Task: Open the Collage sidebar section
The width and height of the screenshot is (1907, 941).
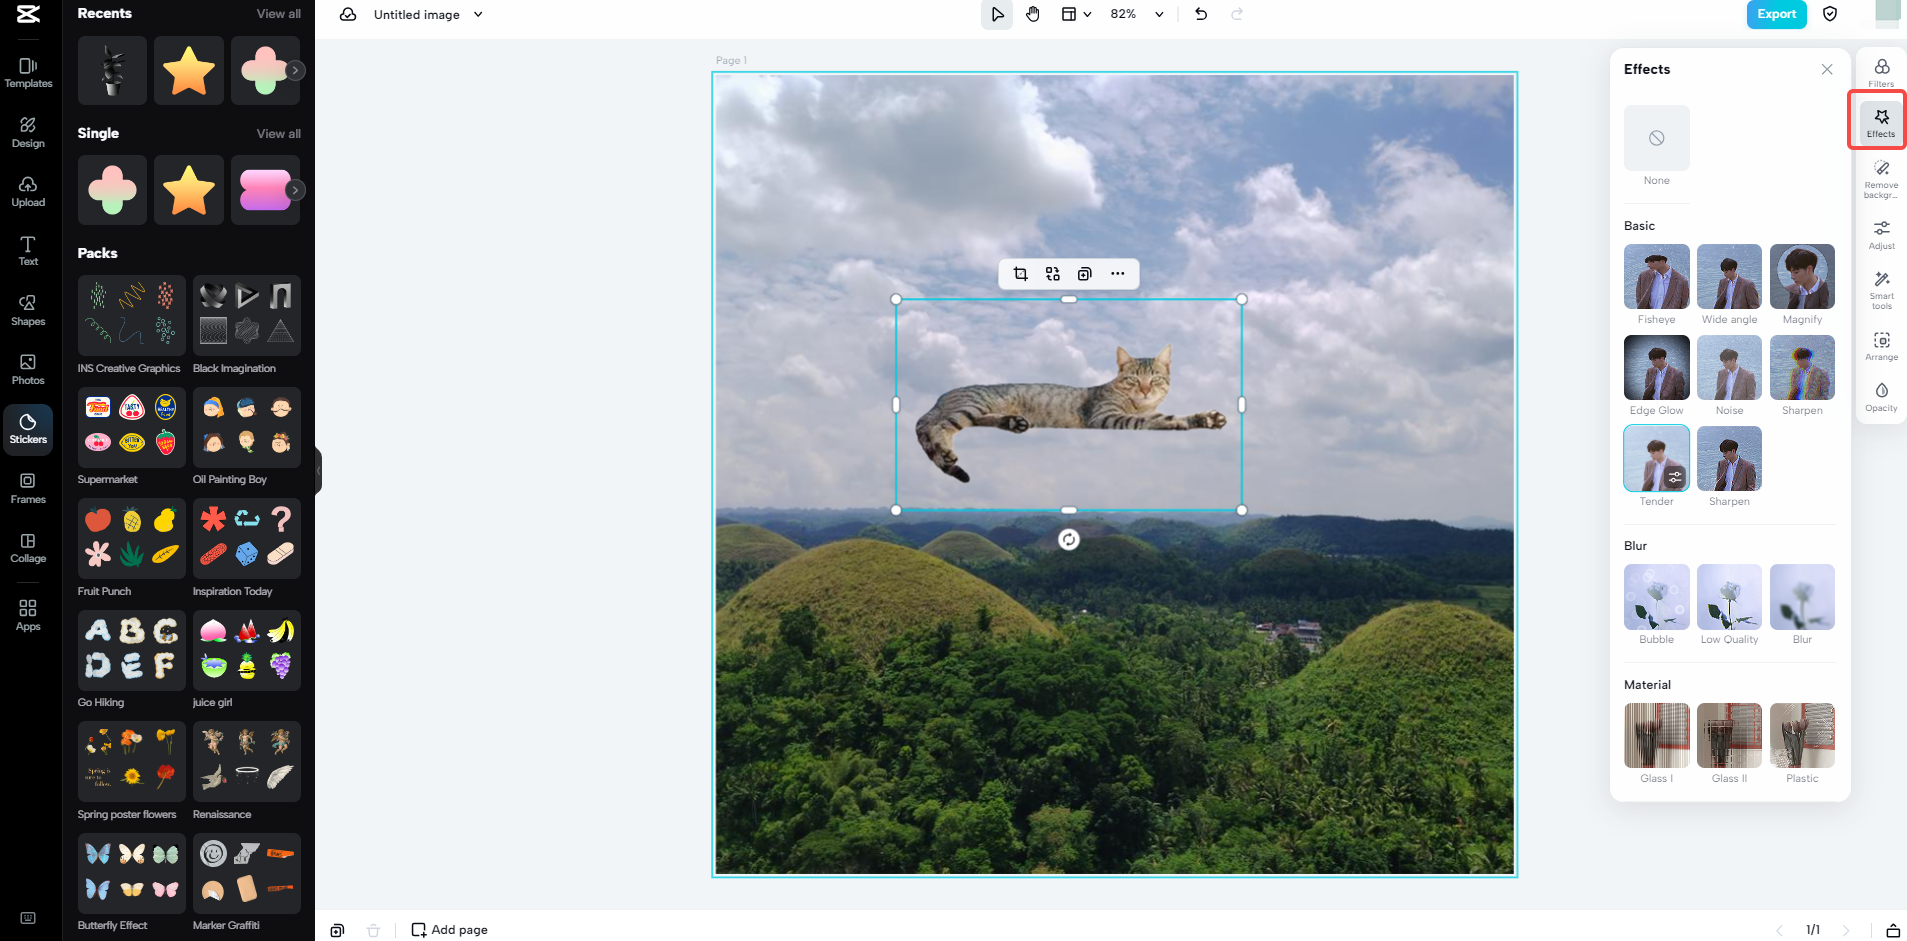Action: click(x=28, y=547)
